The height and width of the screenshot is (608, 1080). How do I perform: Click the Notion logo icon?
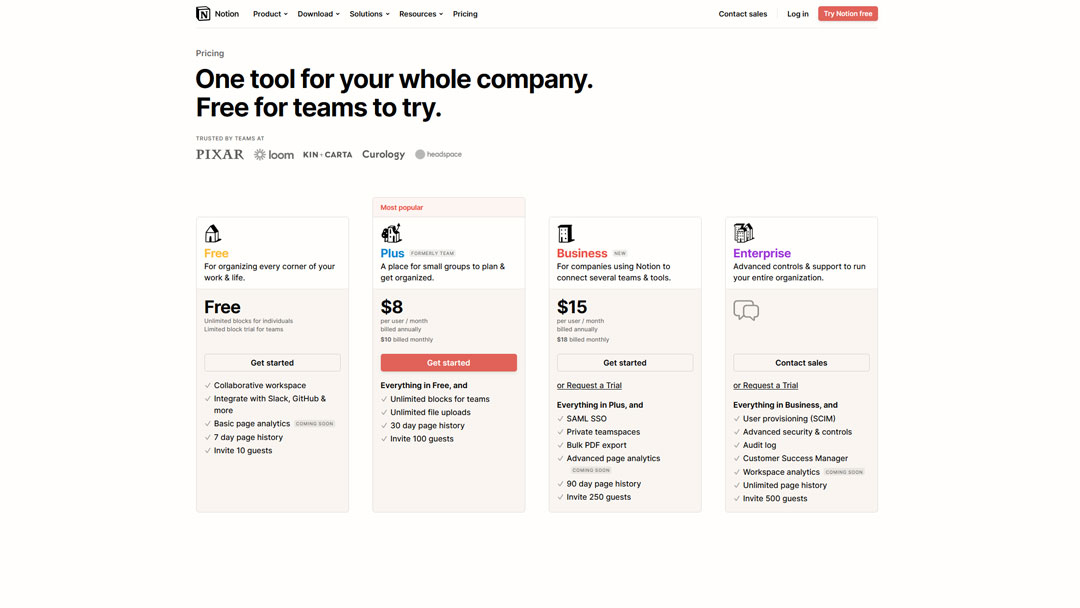pyautogui.click(x=203, y=14)
